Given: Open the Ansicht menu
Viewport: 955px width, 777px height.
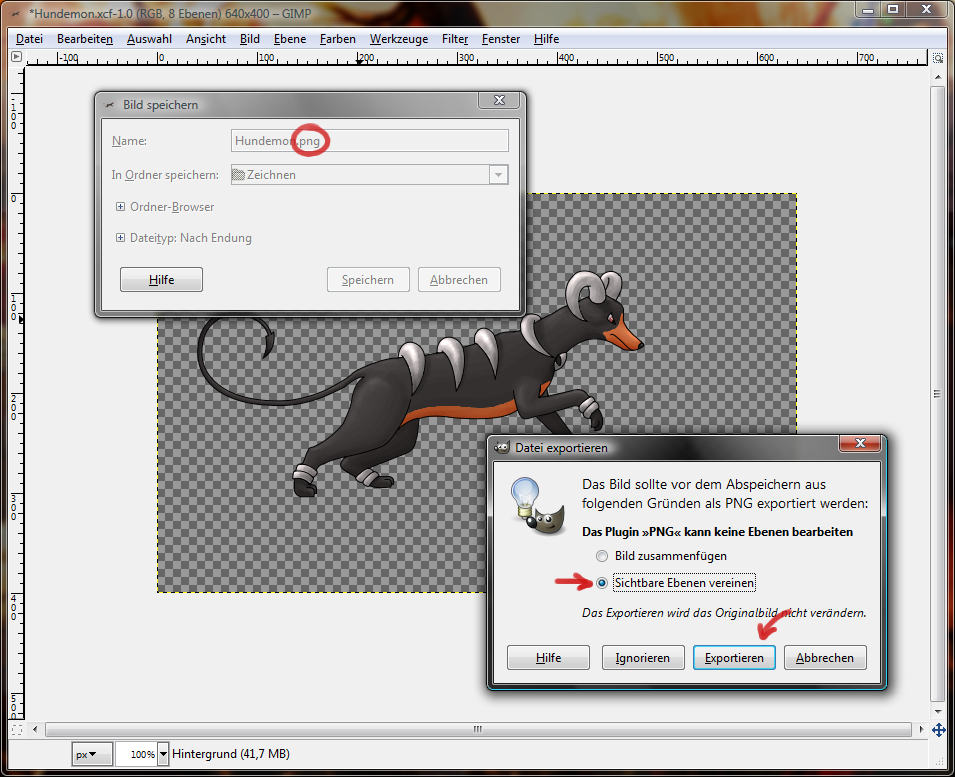Looking at the screenshot, I should [x=206, y=39].
